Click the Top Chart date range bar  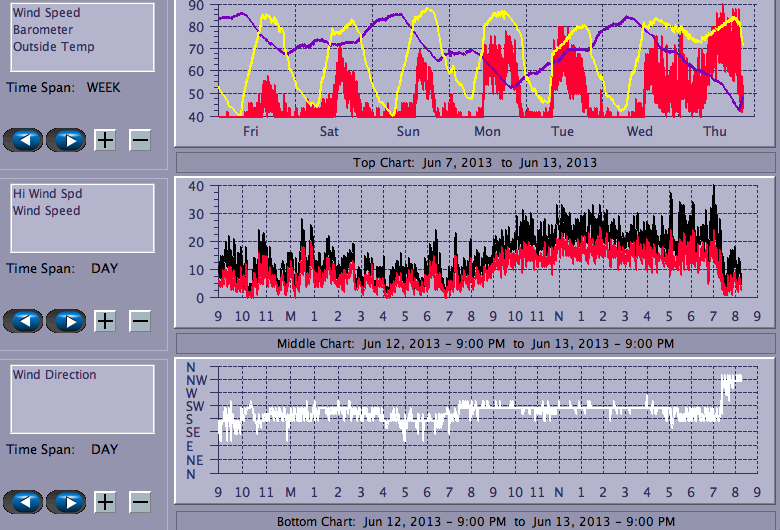click(475, 162)
